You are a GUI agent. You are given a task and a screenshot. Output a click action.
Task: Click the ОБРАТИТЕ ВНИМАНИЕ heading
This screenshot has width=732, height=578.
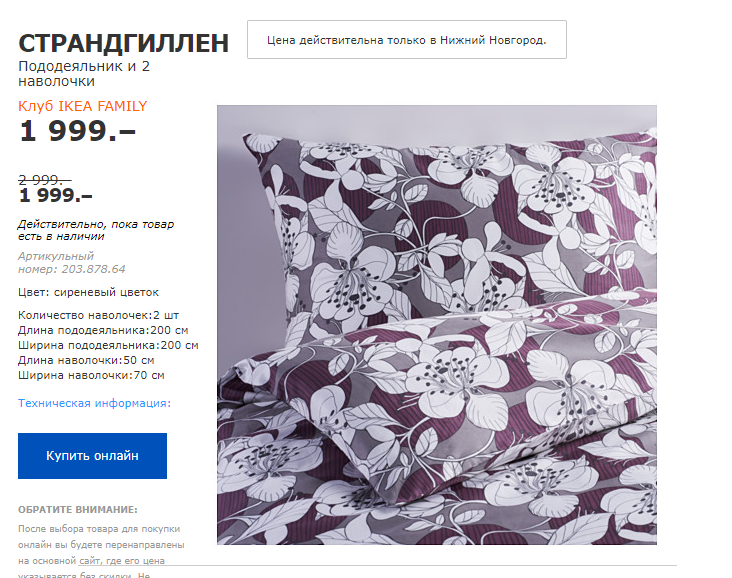[78, 509]
